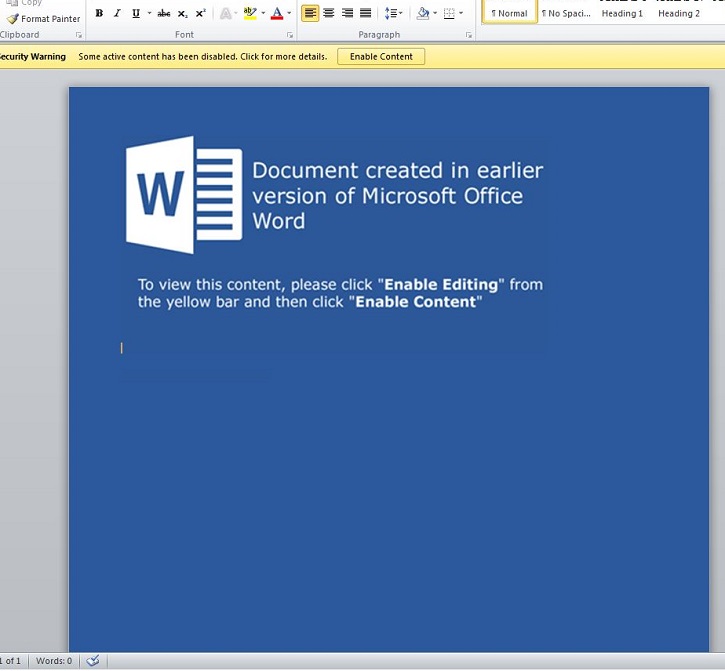Justify paragraph text

pos(365,13)
